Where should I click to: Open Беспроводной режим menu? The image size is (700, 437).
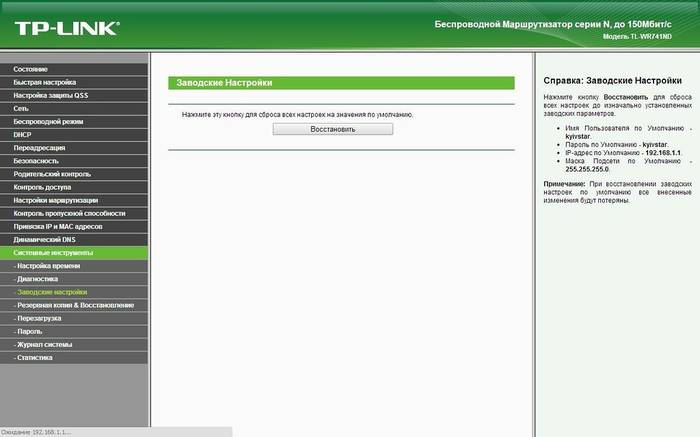point(74,121)
